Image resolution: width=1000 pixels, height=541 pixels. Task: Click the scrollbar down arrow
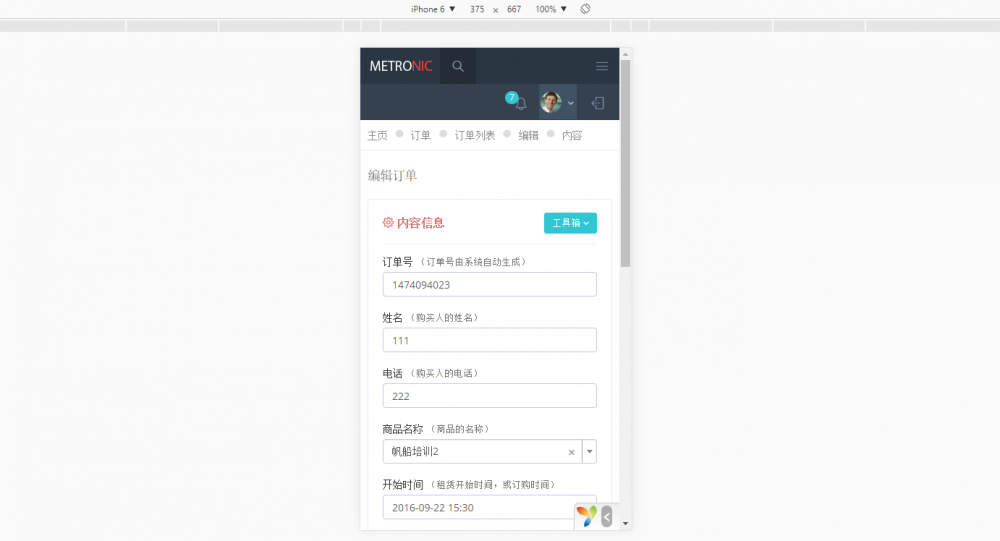click(626, 523)
